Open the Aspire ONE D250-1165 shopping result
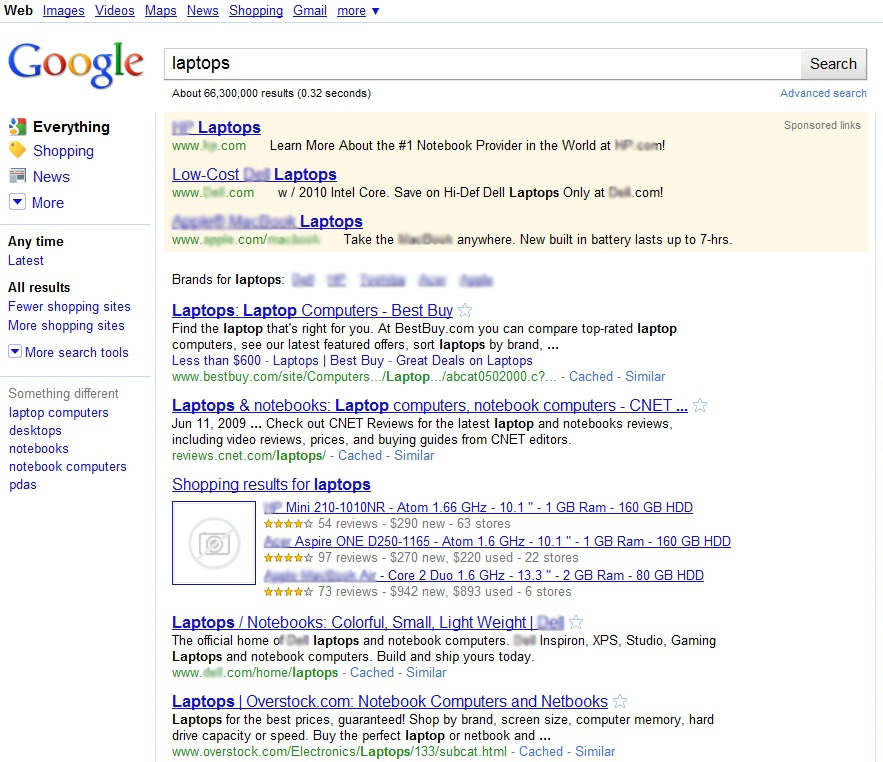Viewport: 883px width, 762px height. click(x=497, y=541)
